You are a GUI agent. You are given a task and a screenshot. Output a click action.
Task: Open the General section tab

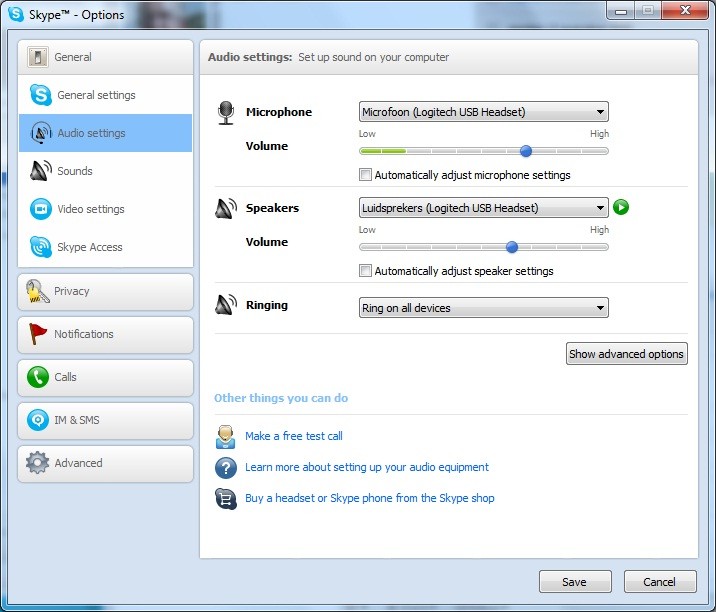[105, 57]
